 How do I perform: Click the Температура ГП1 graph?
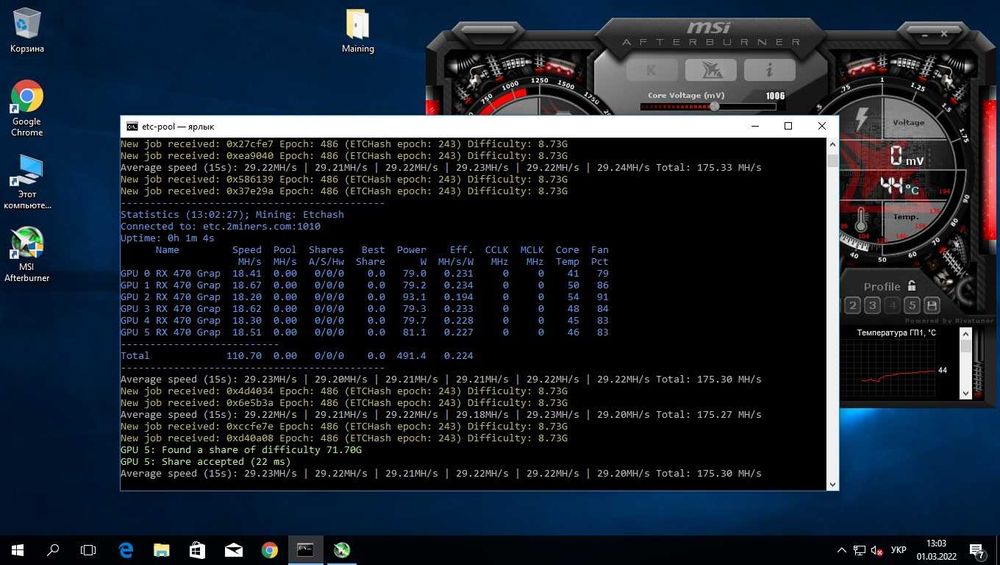[898, 367]
